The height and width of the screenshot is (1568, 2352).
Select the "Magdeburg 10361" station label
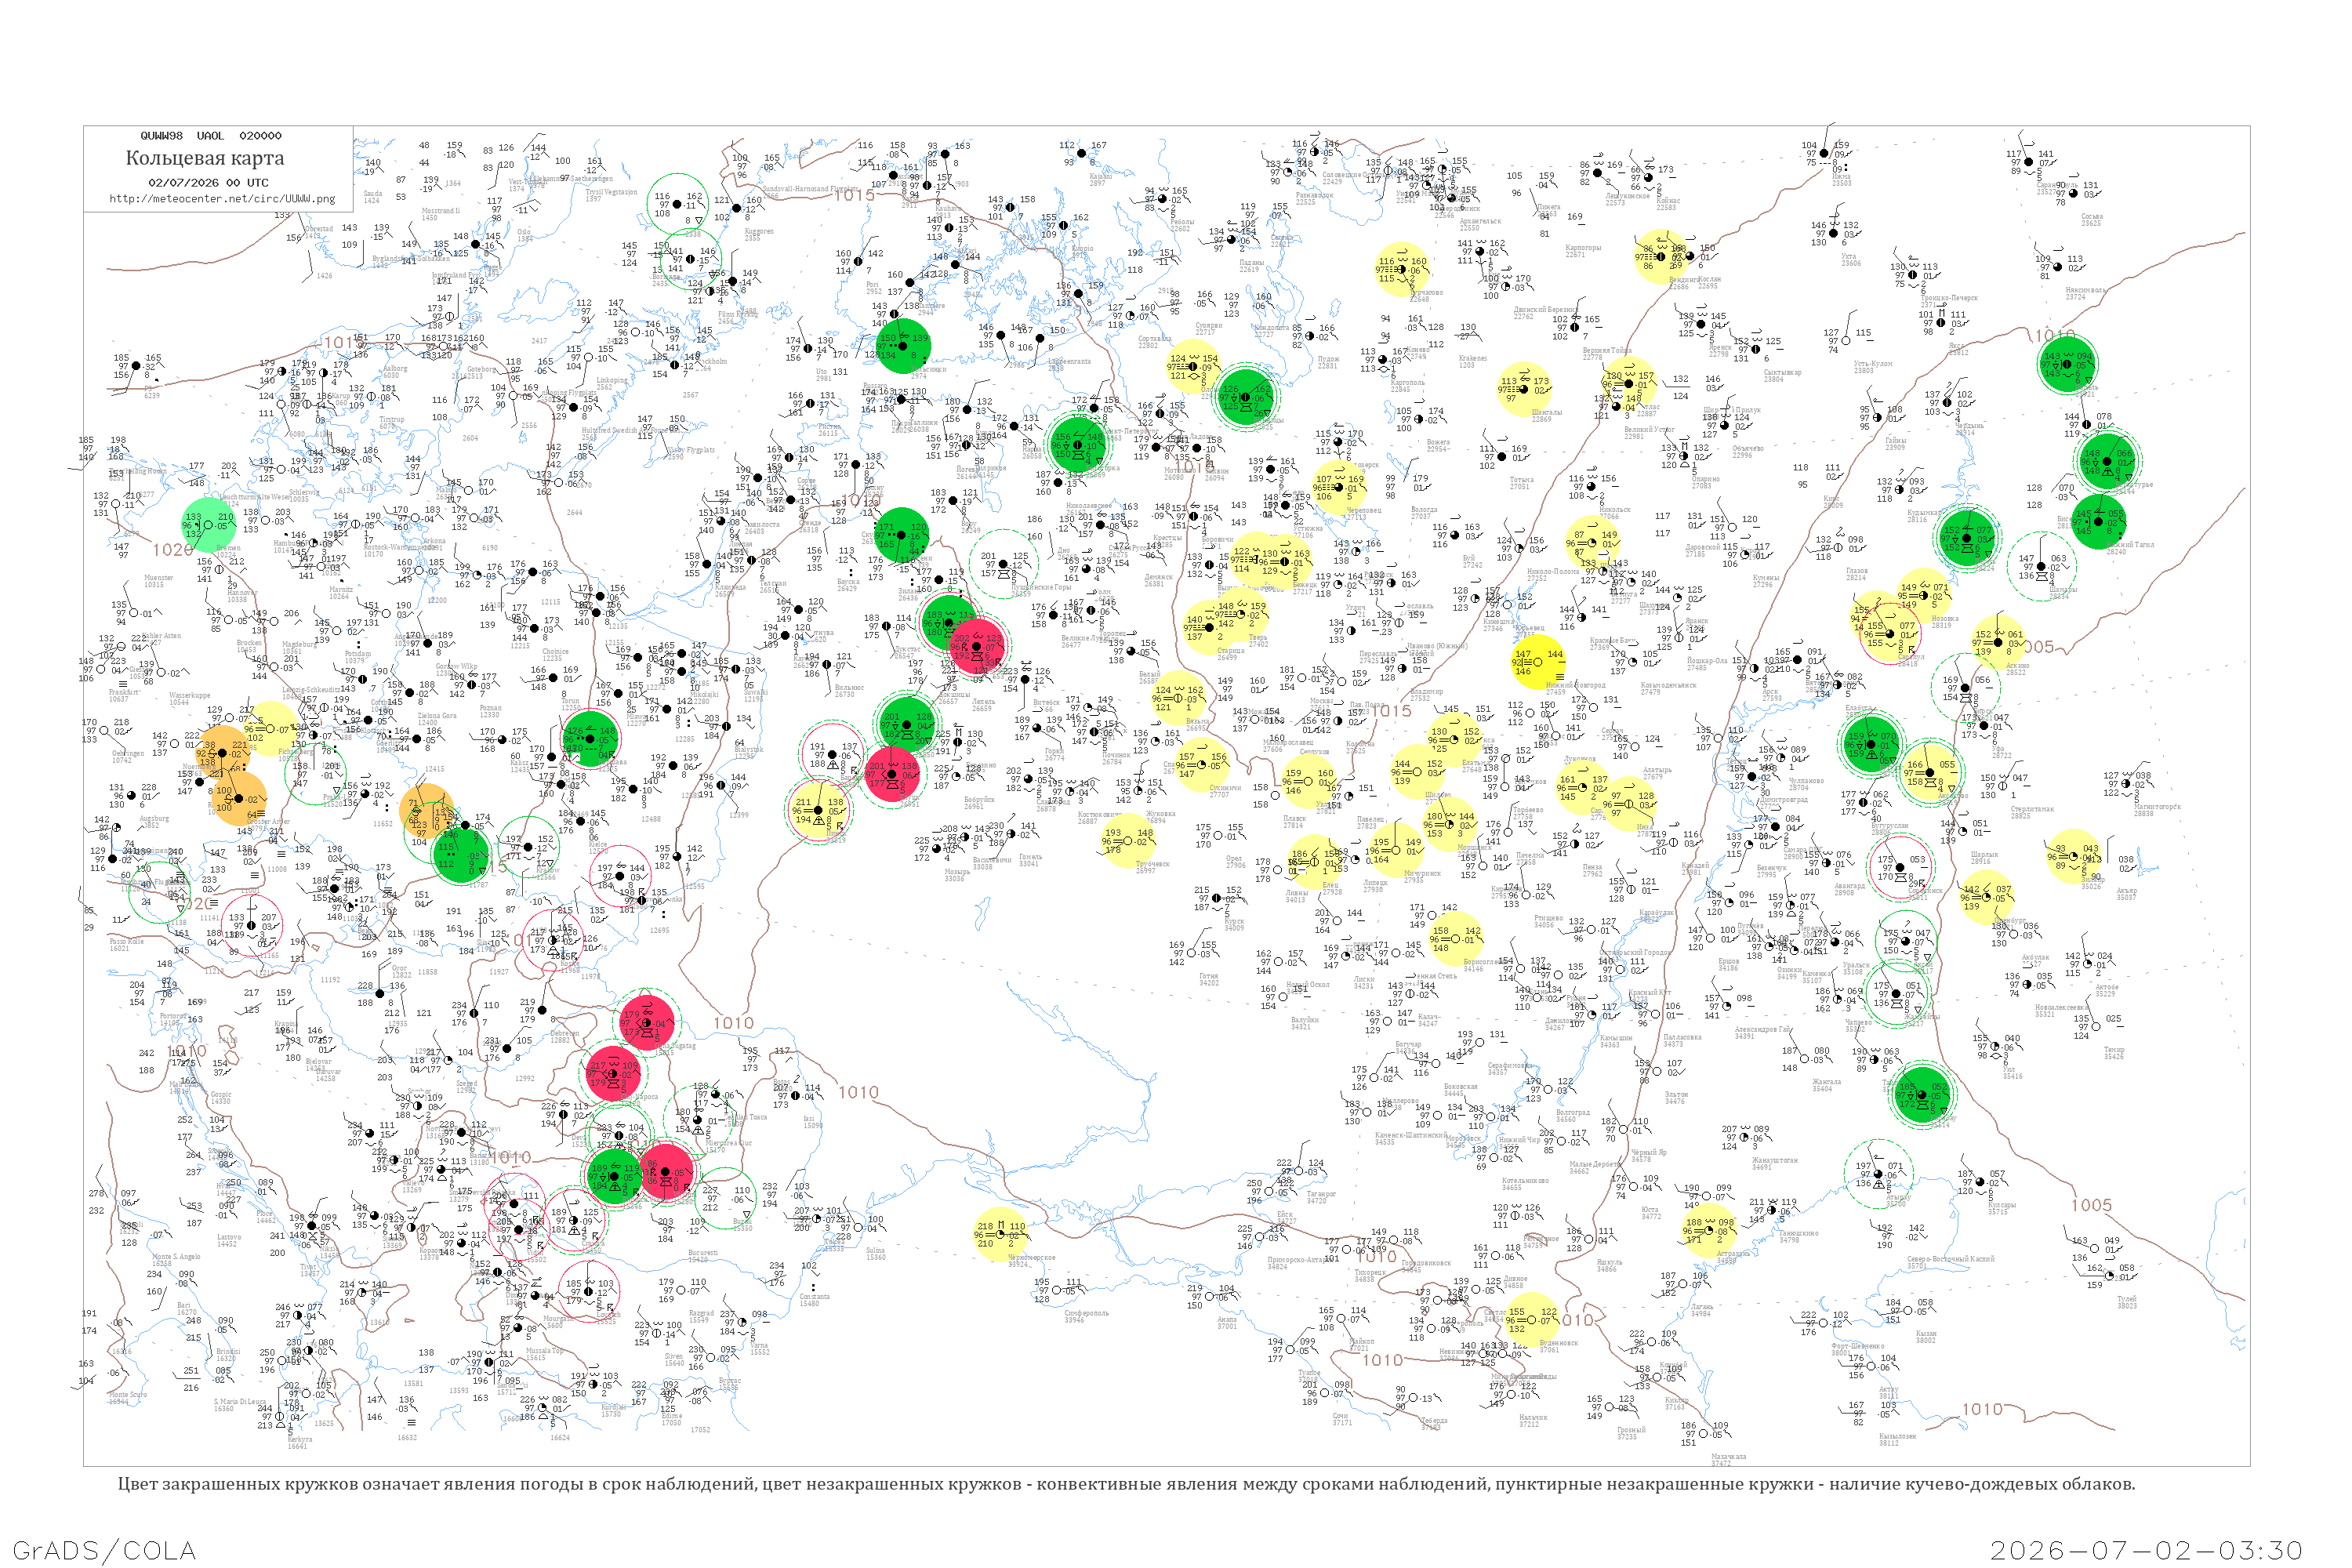click(299, 648)
